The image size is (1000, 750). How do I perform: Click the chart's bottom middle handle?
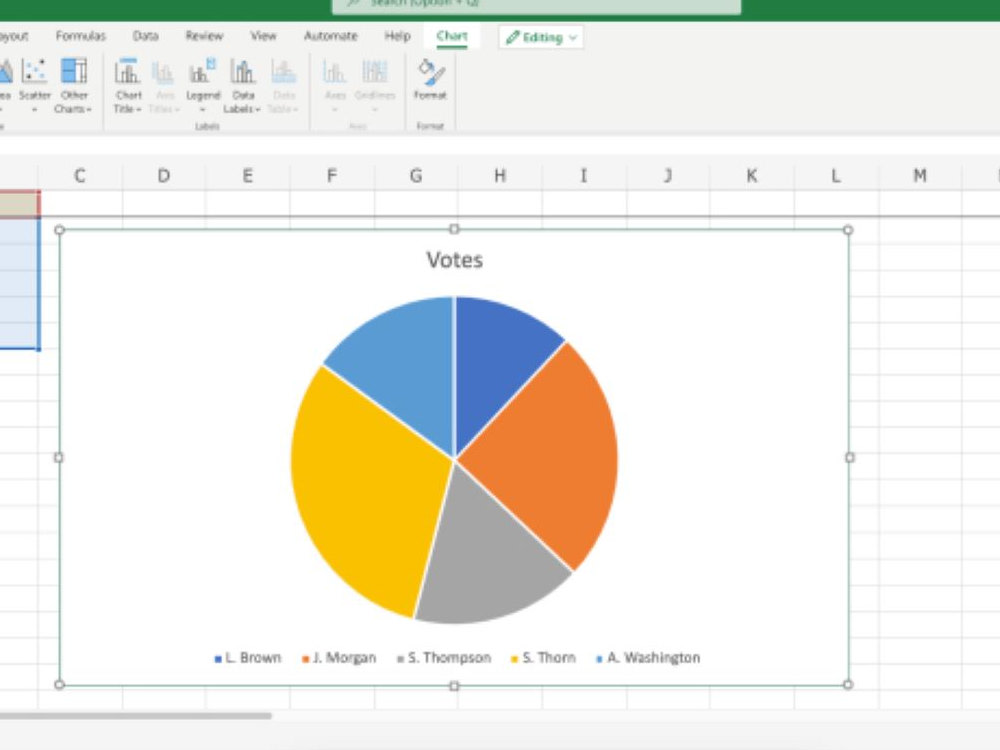[454, 686]
